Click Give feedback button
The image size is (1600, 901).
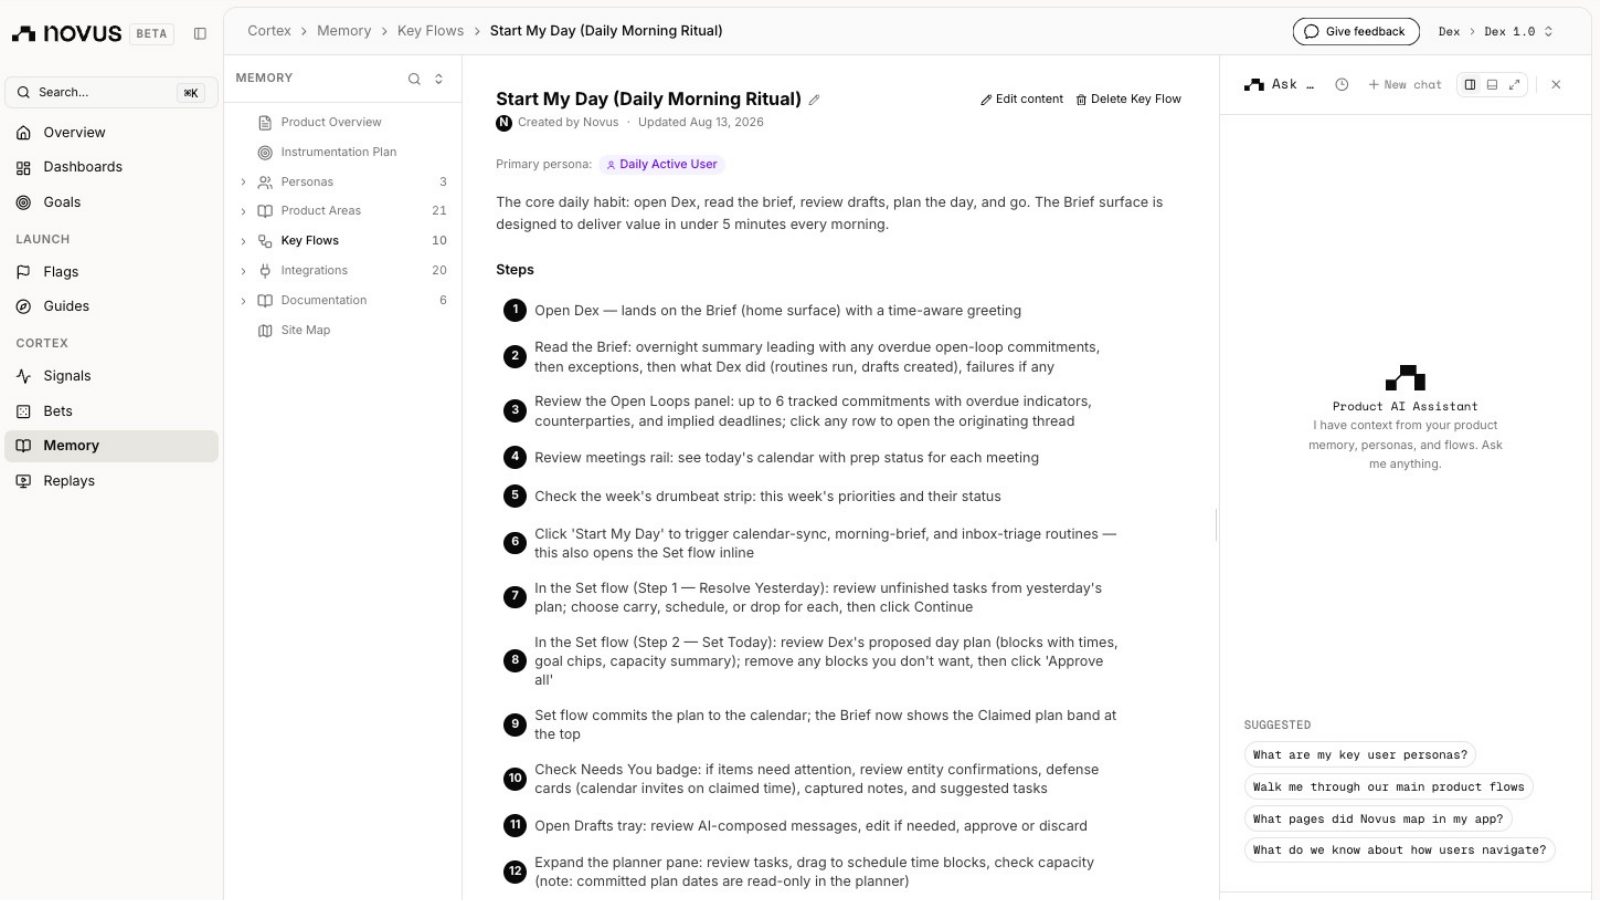coord(1355,32)
